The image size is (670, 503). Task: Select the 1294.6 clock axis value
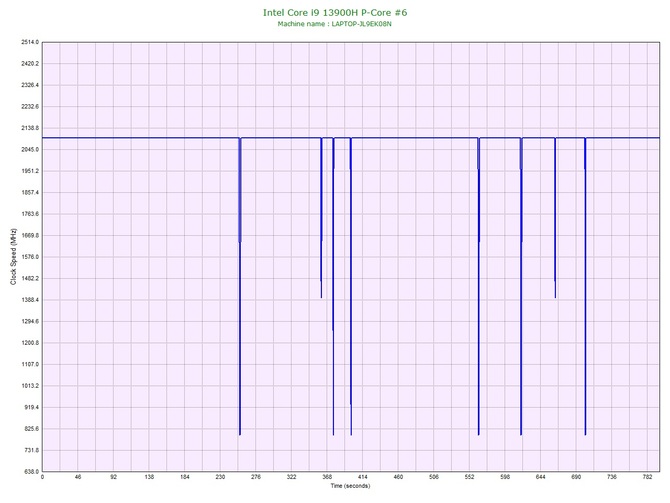click(30, 321)
